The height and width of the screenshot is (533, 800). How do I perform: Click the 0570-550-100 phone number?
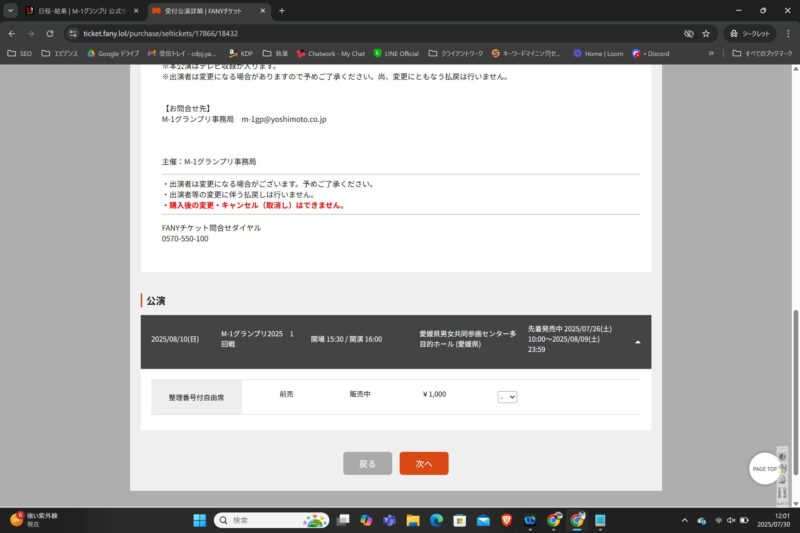(x=185, y=239)
